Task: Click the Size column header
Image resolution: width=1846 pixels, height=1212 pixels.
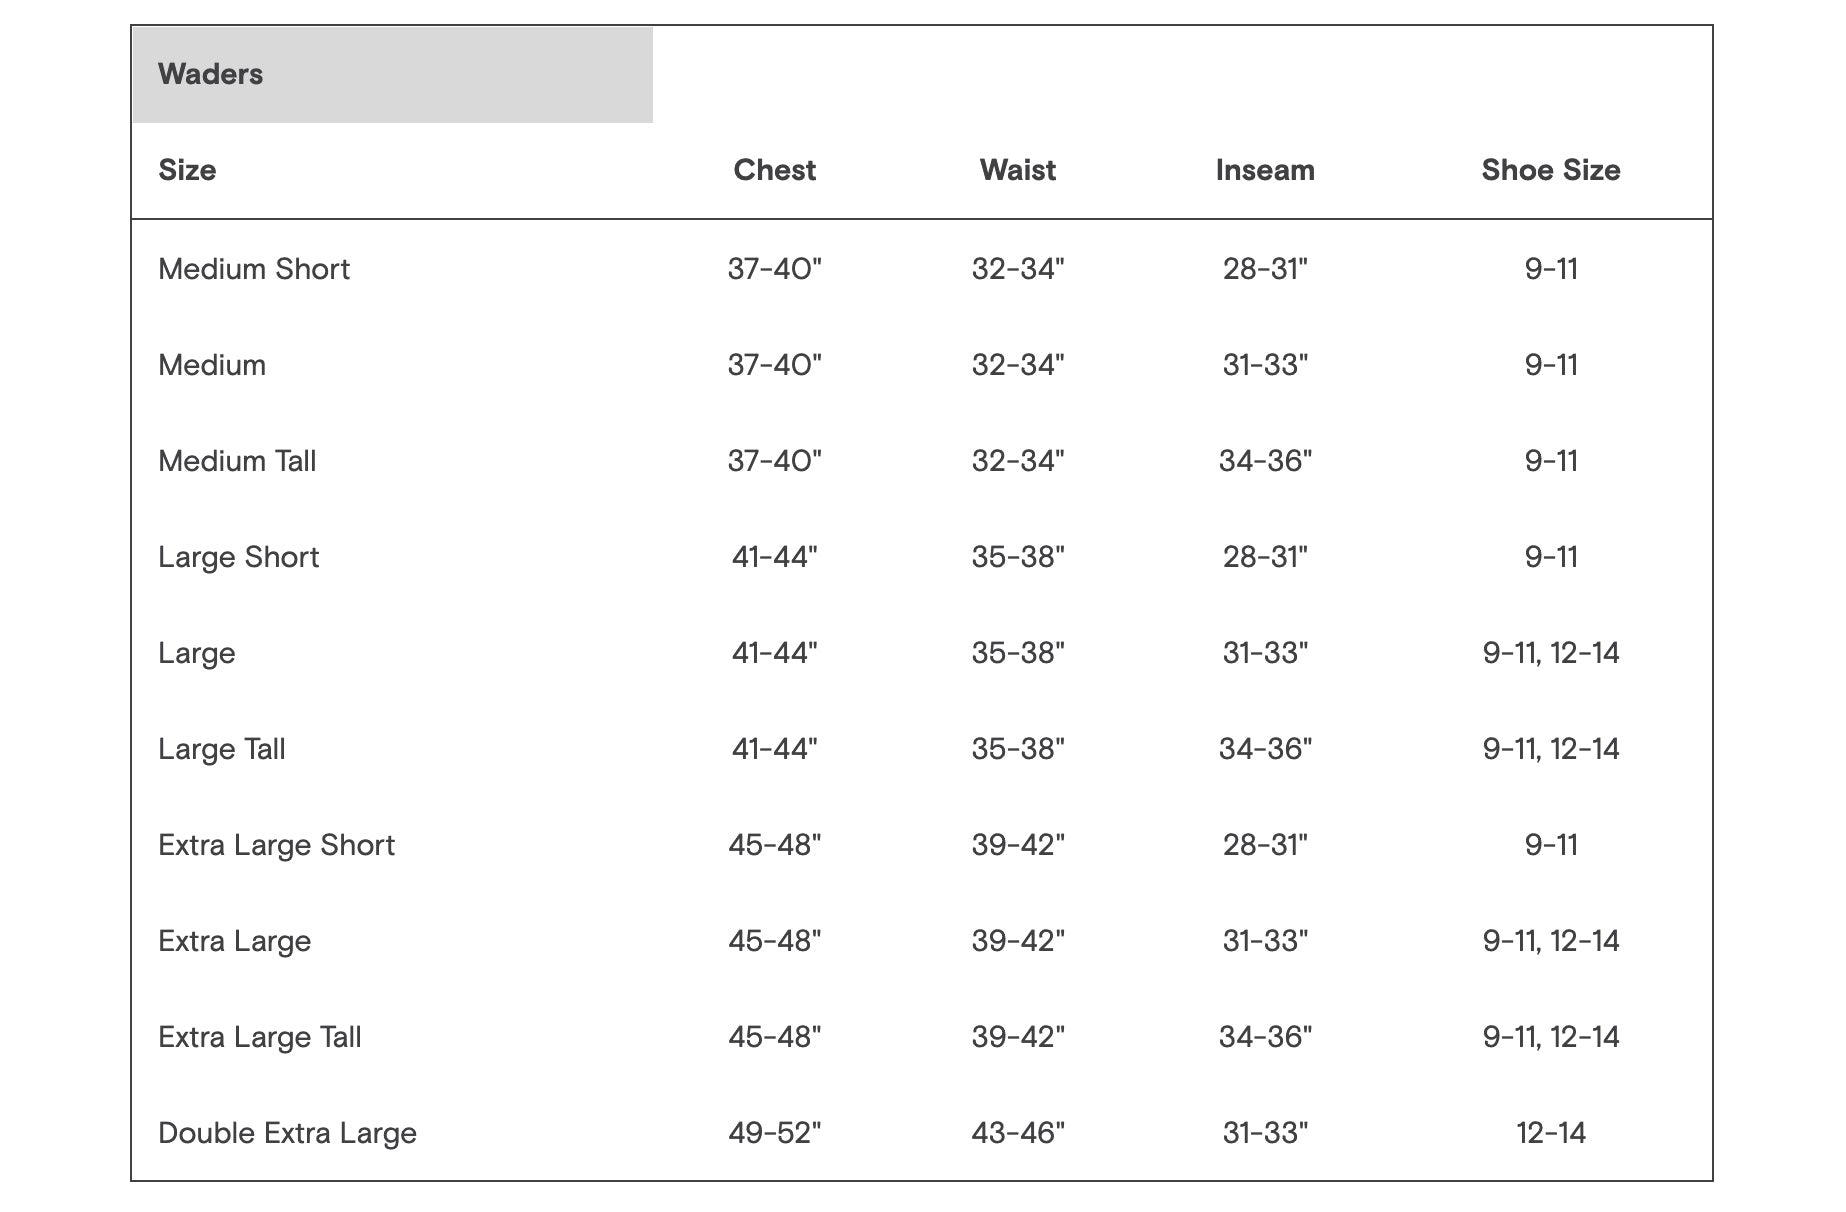Action: [x=187, y=170]
